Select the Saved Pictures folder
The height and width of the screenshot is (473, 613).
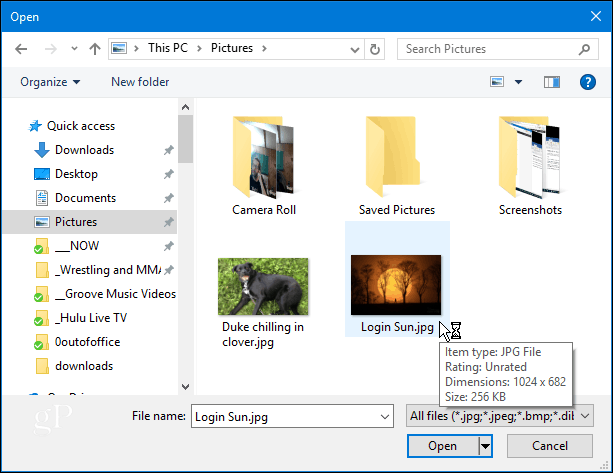[397, 166]
